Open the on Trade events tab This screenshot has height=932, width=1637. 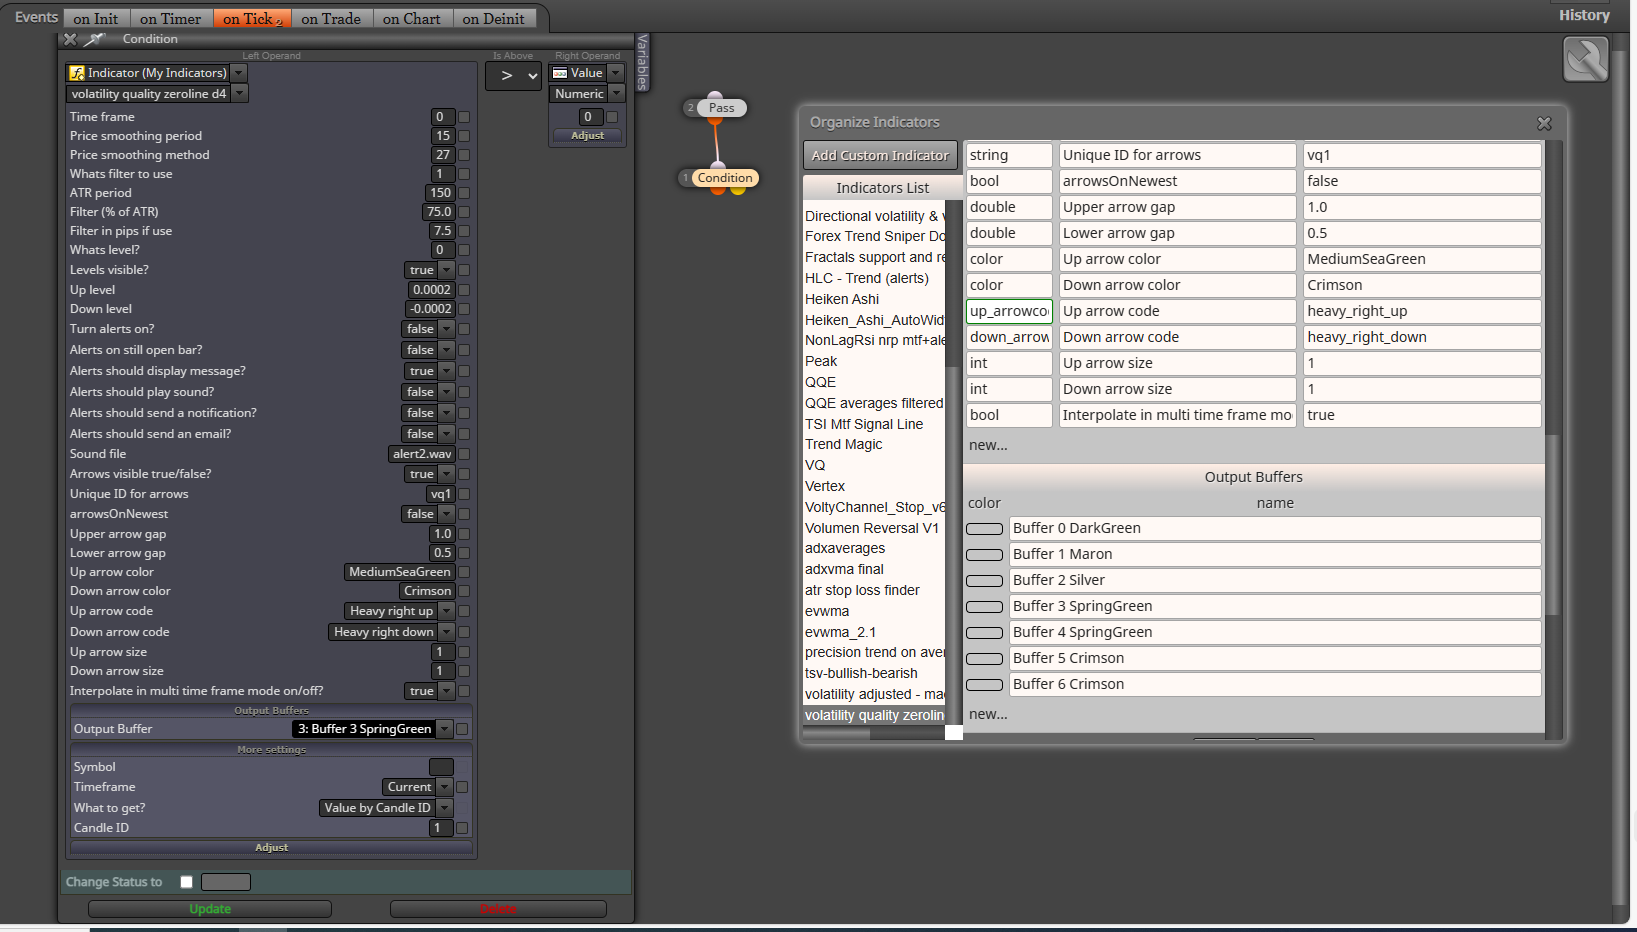331,18
